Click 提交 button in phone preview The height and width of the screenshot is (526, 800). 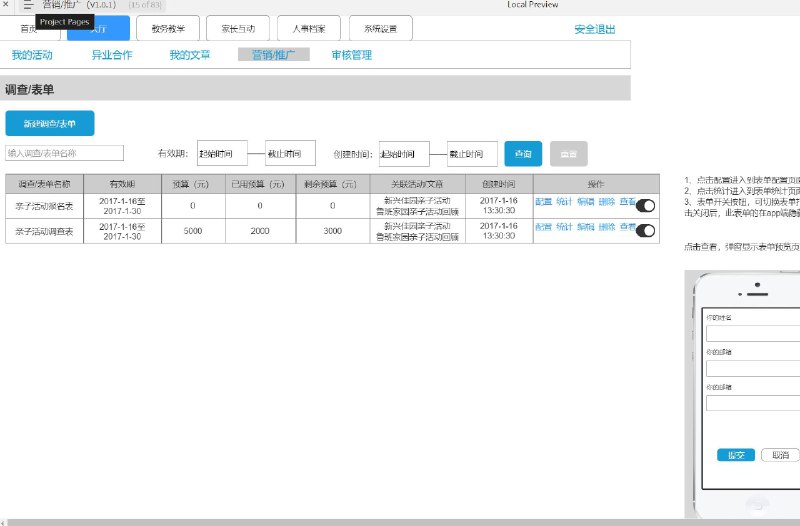[x=736, y=455]
